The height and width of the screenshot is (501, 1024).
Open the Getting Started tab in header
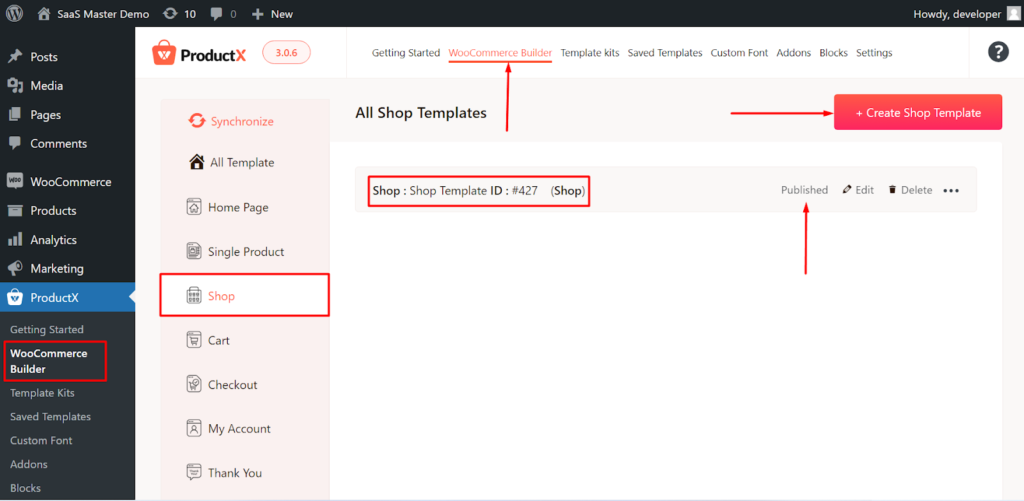coord(406,53)
